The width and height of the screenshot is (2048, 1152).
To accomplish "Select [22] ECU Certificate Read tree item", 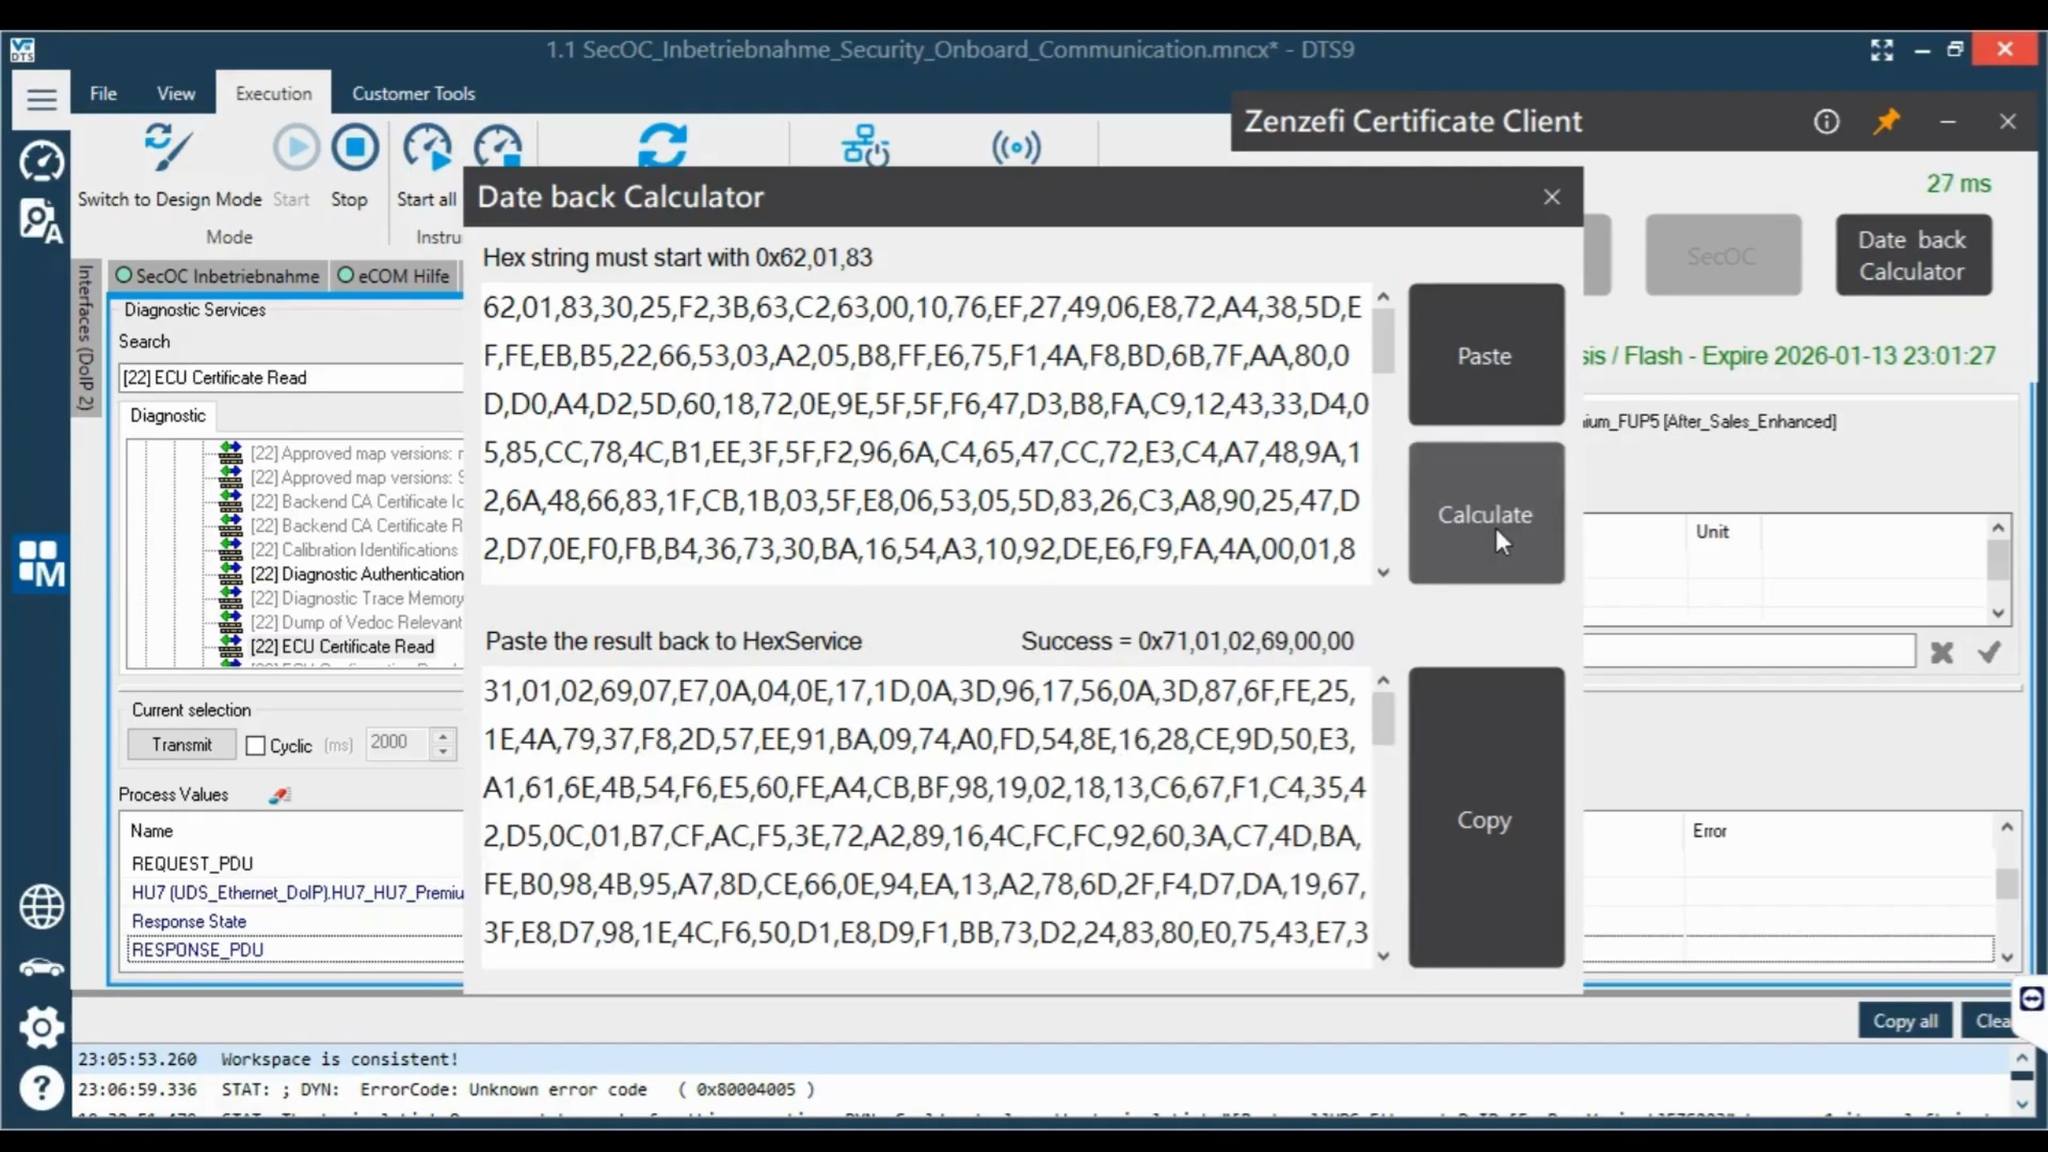I will point(342,647).
